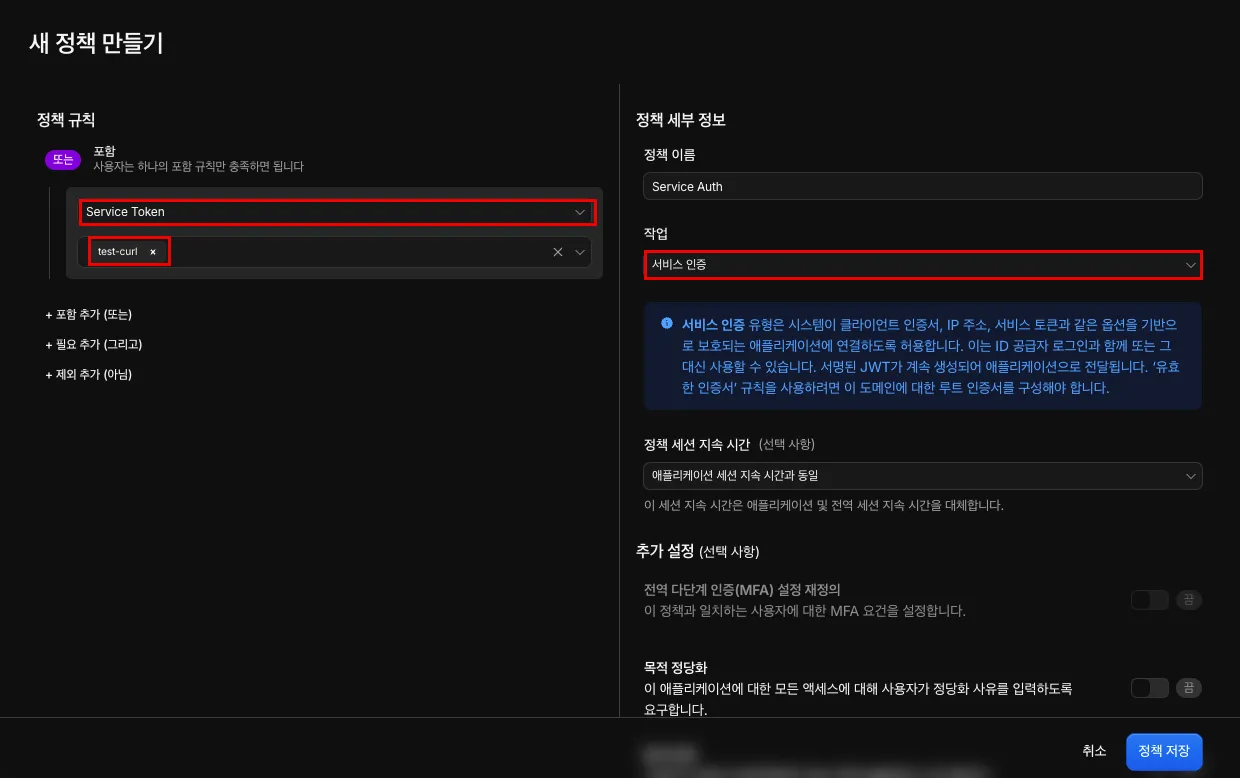Click the 추가 설정 (선택 사항) heading
Image resolution: width=1240 pixels, height=778 pixels.
click(697, 551)
